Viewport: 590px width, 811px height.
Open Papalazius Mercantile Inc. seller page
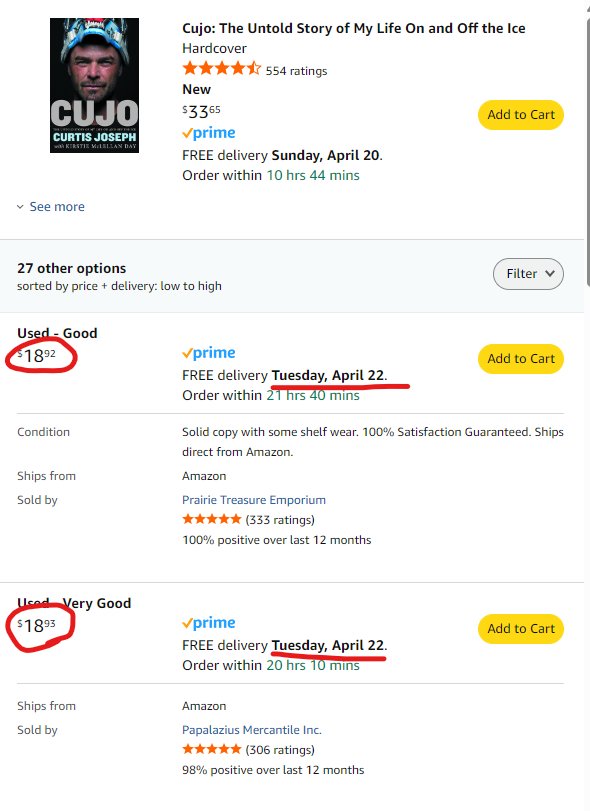tap(252, 730)
